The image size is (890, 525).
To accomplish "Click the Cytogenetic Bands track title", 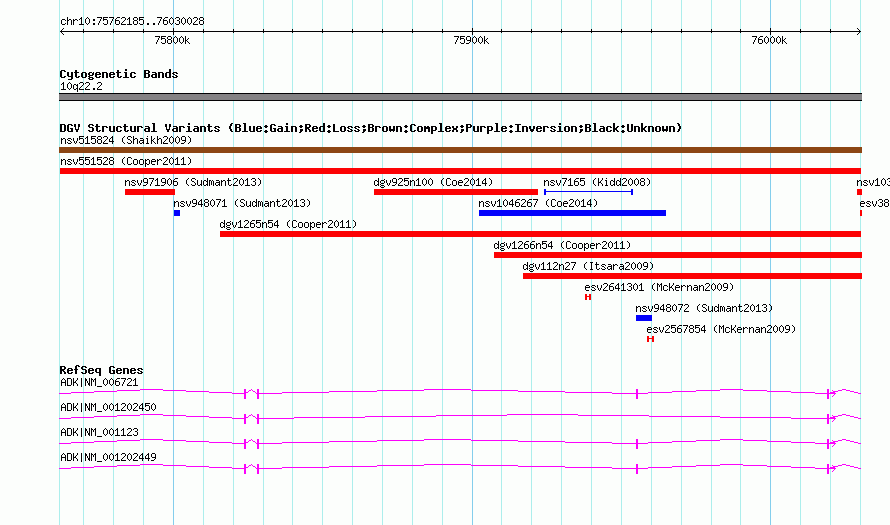I will [119, 74].
